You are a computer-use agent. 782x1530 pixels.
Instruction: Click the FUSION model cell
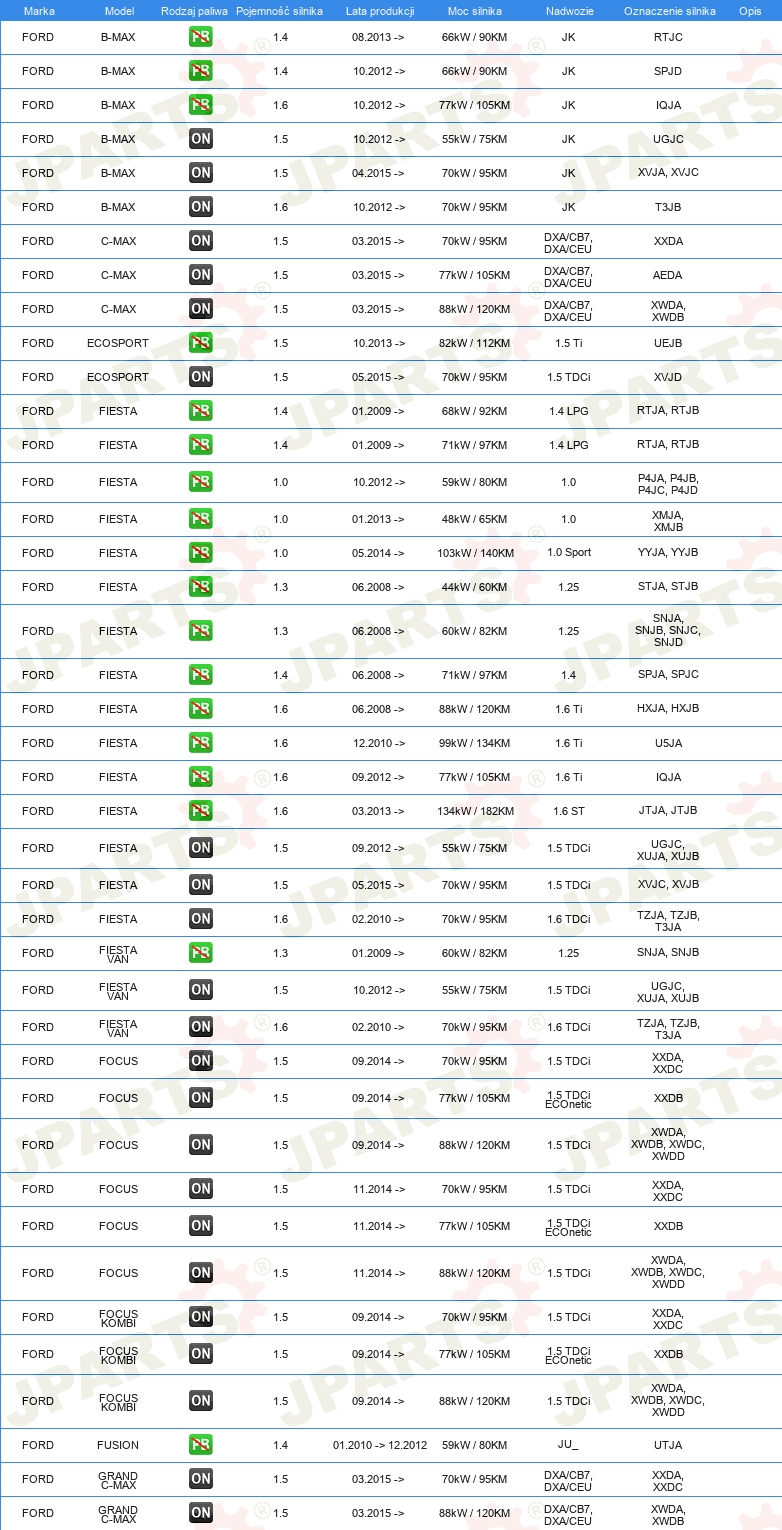click(x=118, y=1445)
